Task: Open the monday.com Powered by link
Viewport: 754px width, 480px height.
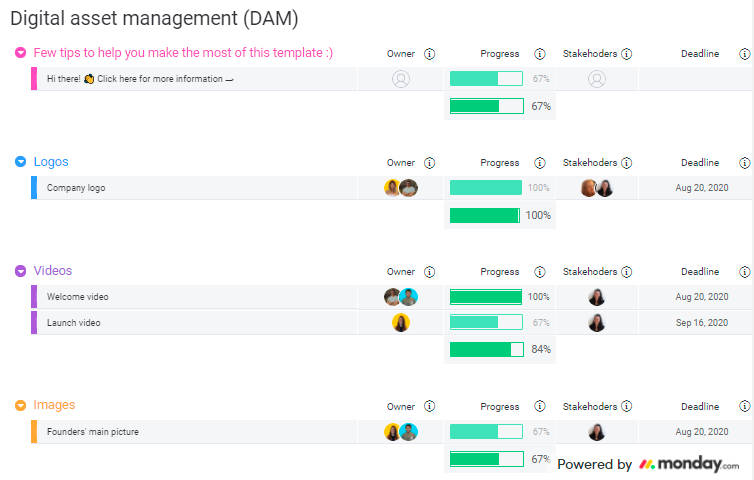Action: (648, 465)
